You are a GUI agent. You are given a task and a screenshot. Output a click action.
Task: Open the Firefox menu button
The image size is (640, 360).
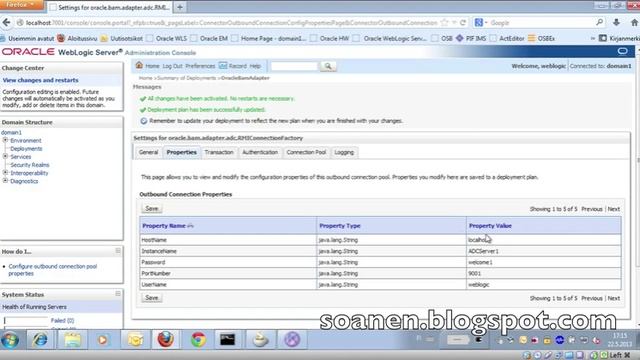pyautogui.click(x=21, y=4)
